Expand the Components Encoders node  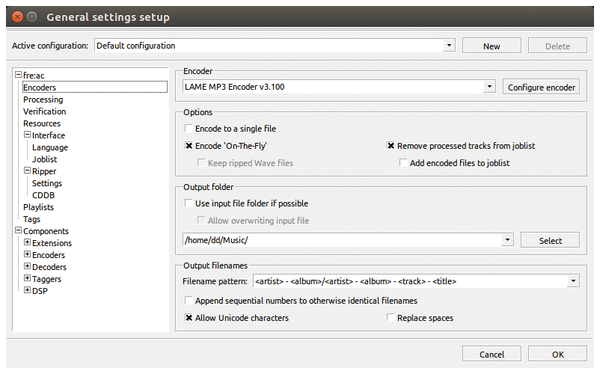[x=27, y=254]
